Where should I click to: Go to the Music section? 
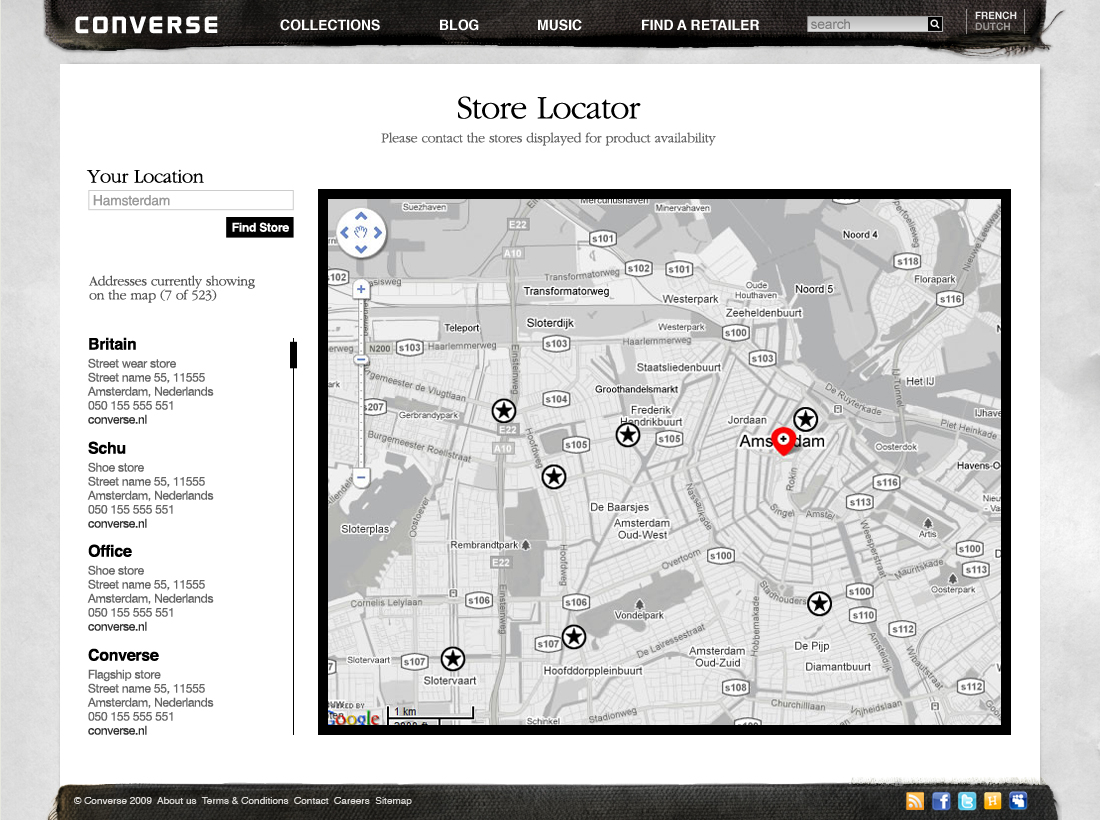pos(559,25)
